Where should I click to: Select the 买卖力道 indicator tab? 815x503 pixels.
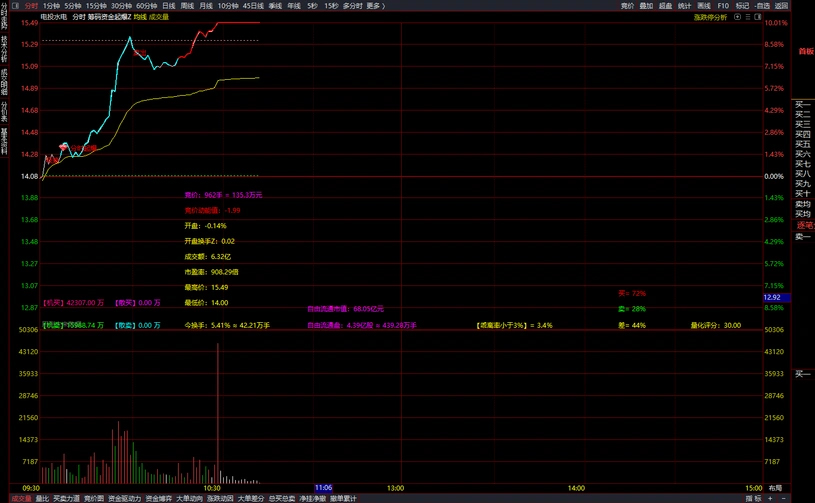(67, 498)
